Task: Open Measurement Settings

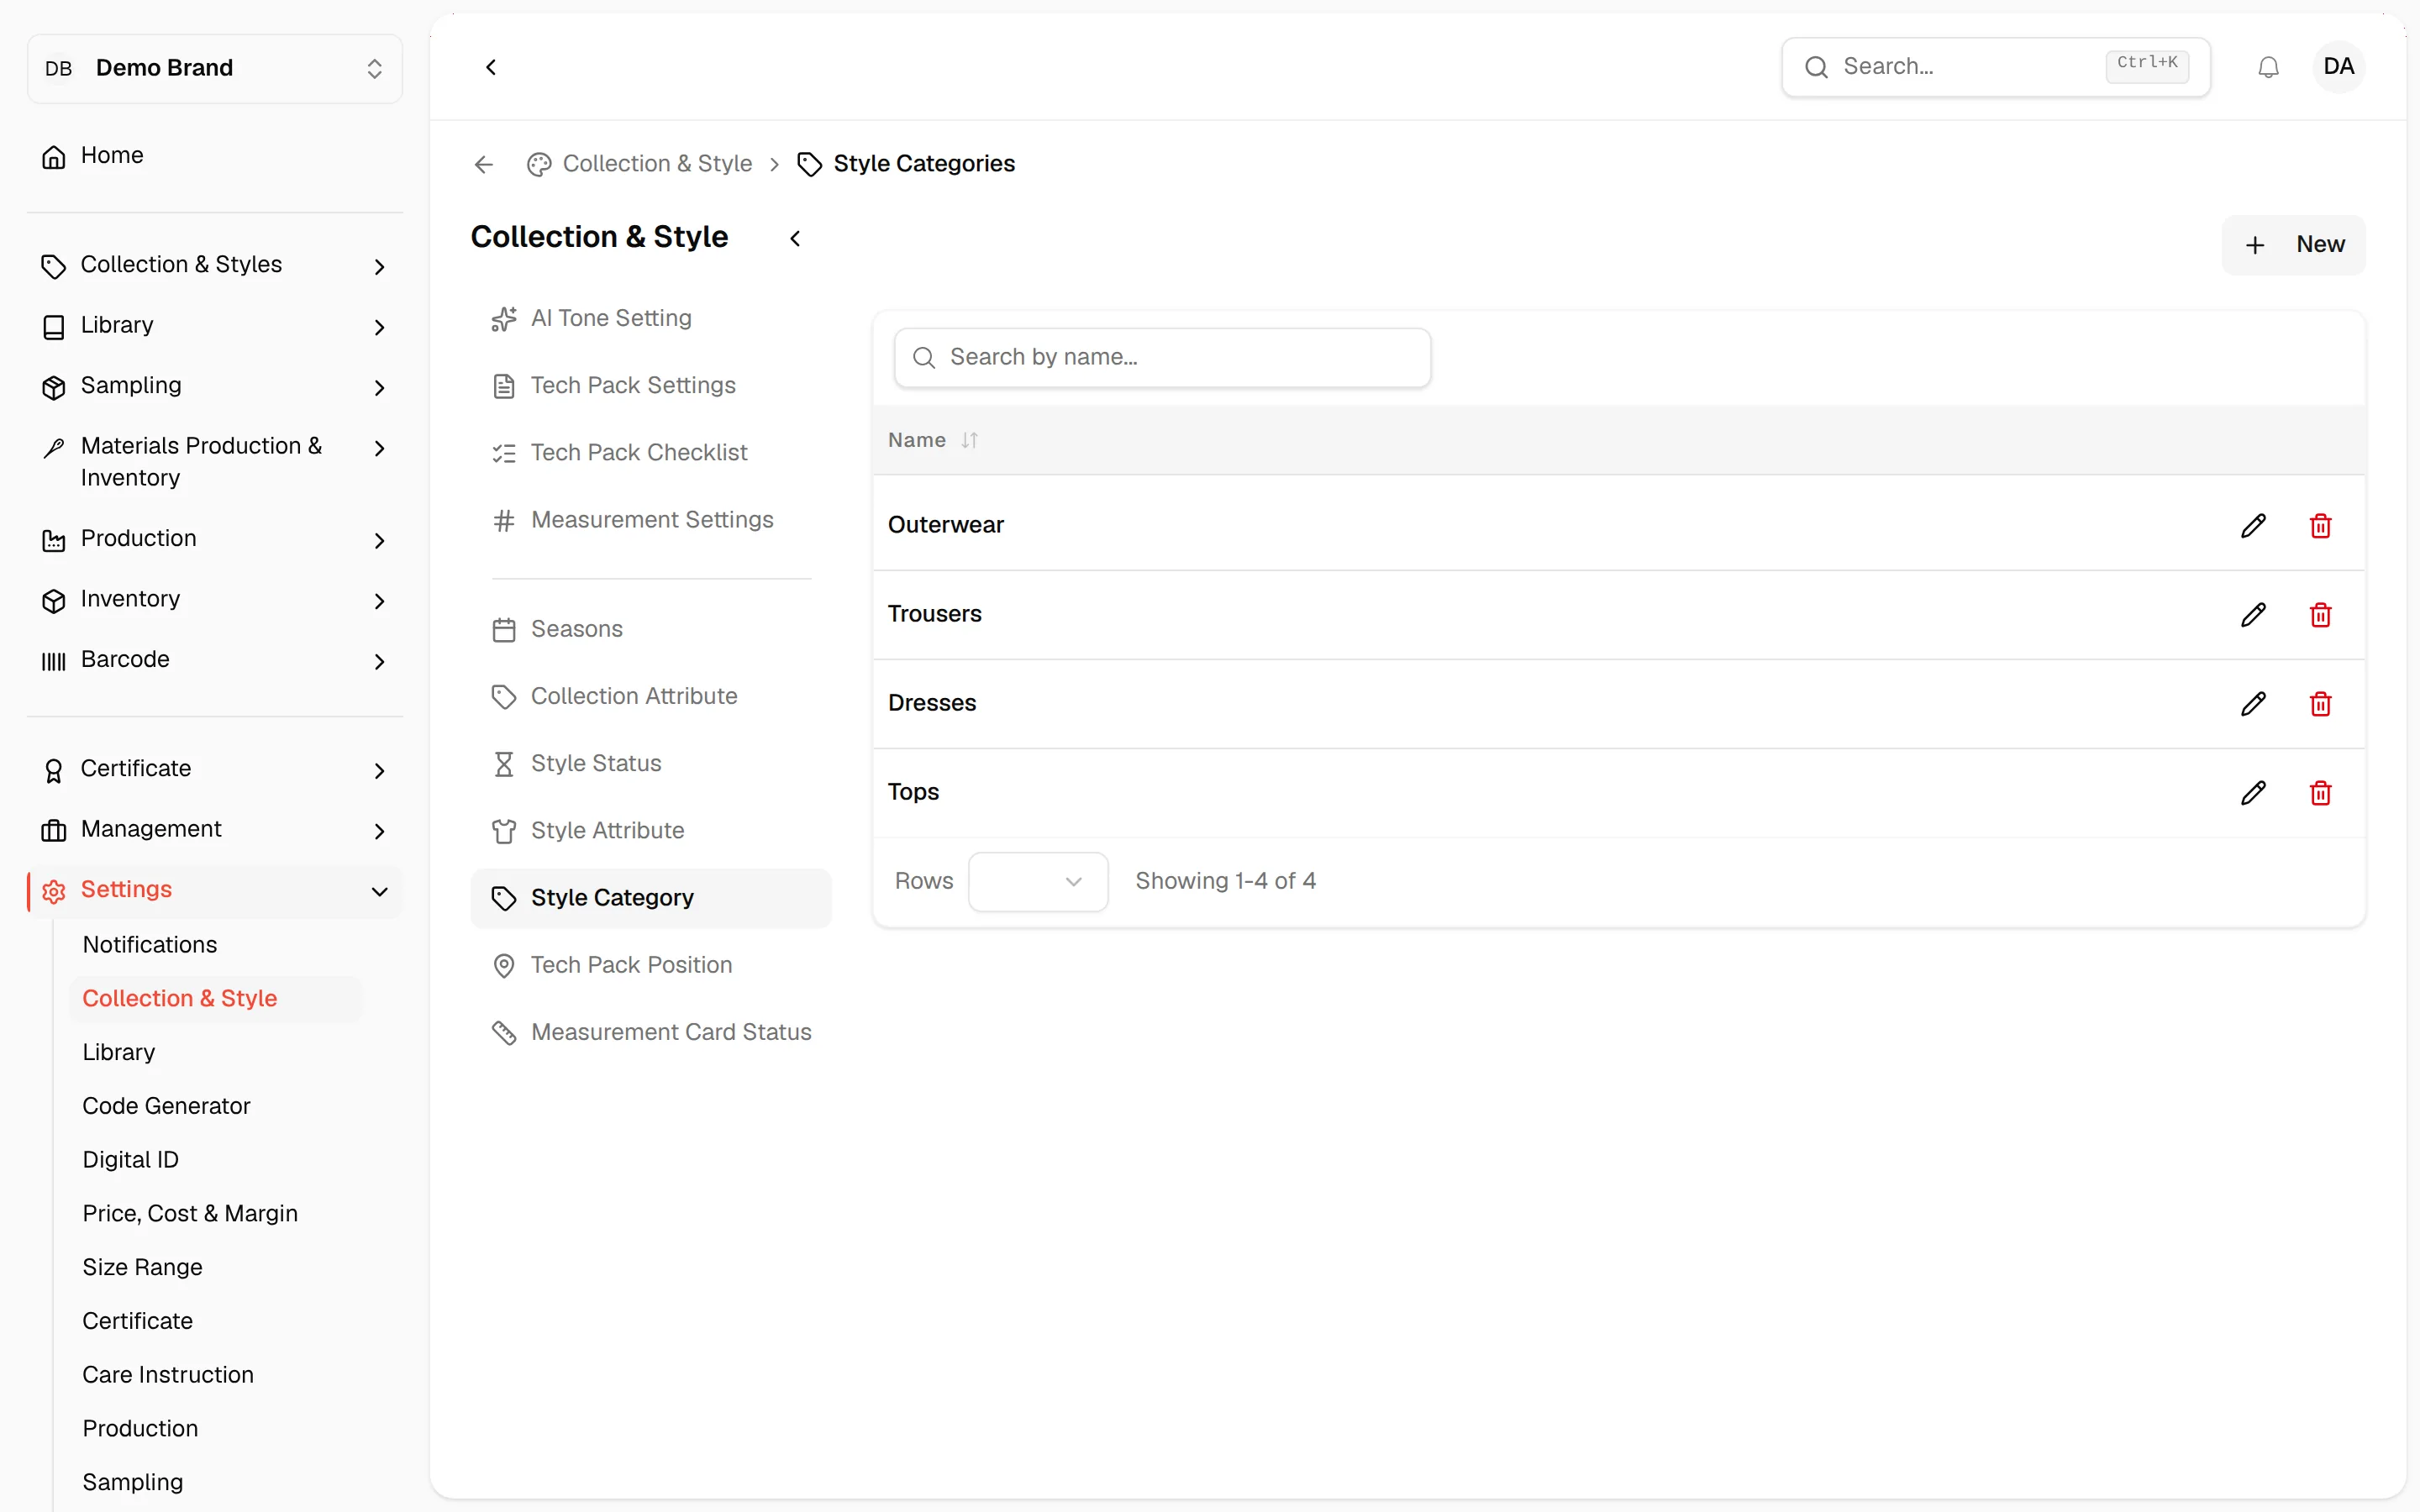Action: point(651,520)
